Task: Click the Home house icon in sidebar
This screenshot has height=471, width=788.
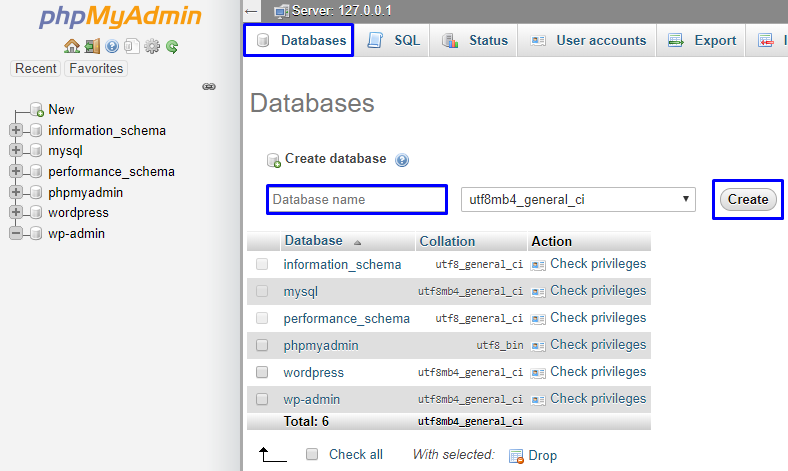Action: pos(72,46)
